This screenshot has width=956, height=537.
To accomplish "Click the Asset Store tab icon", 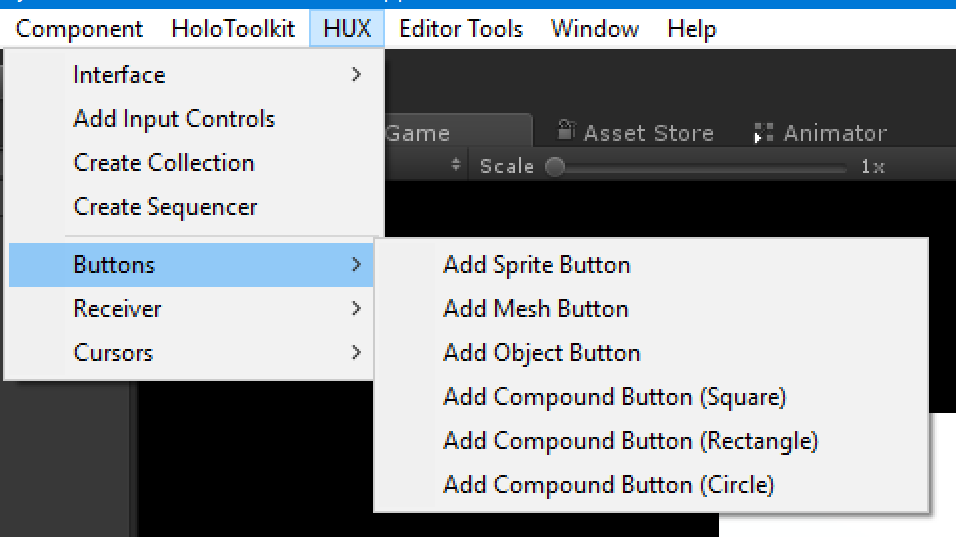I will coord(566,130).
